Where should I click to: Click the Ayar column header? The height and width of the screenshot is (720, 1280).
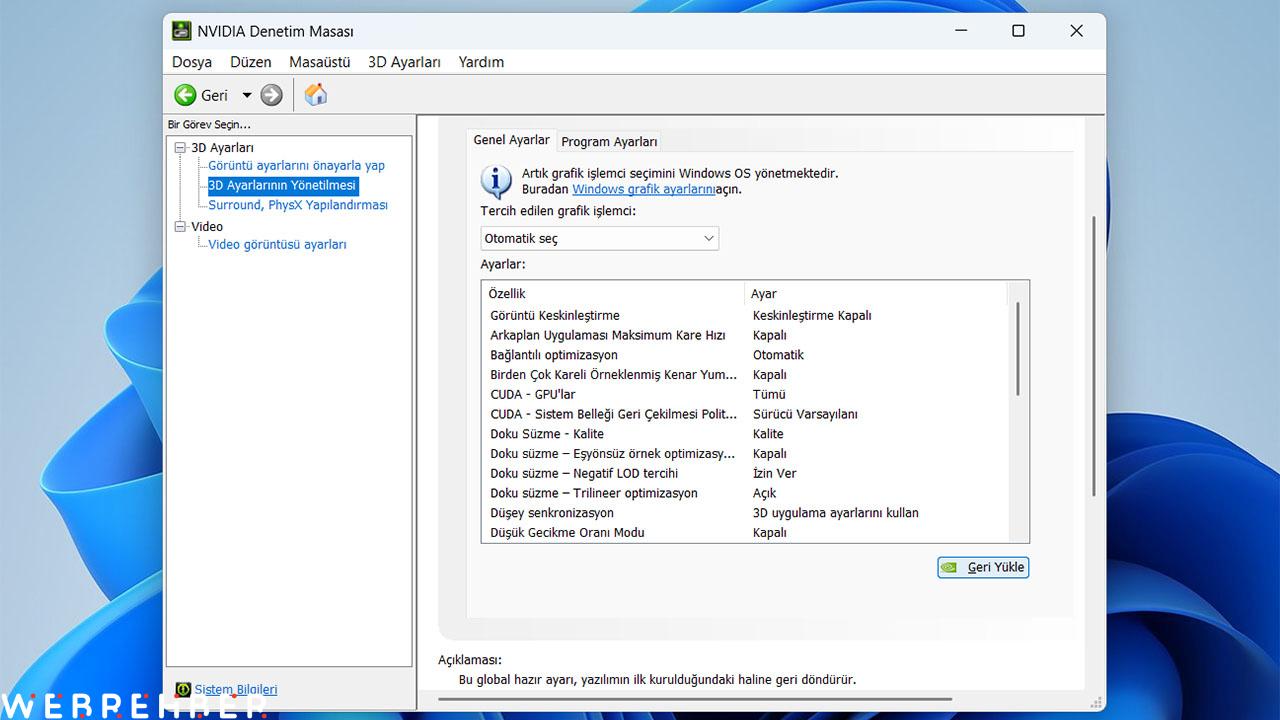(x=875, y=294)
